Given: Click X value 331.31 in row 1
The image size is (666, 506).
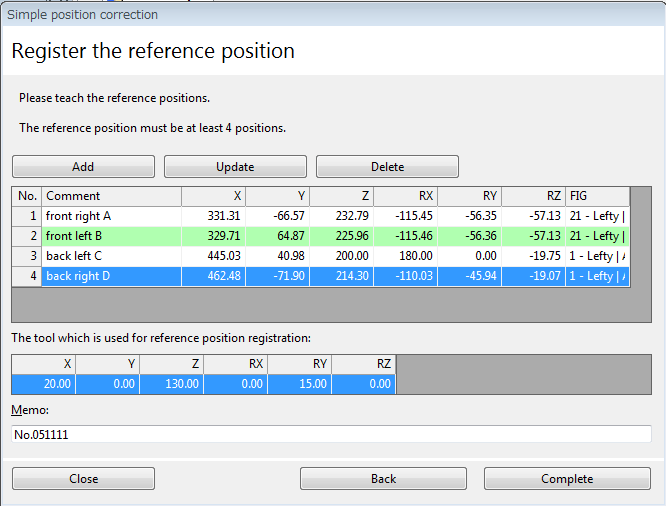Looking at the screenshot, I should 213,216.
